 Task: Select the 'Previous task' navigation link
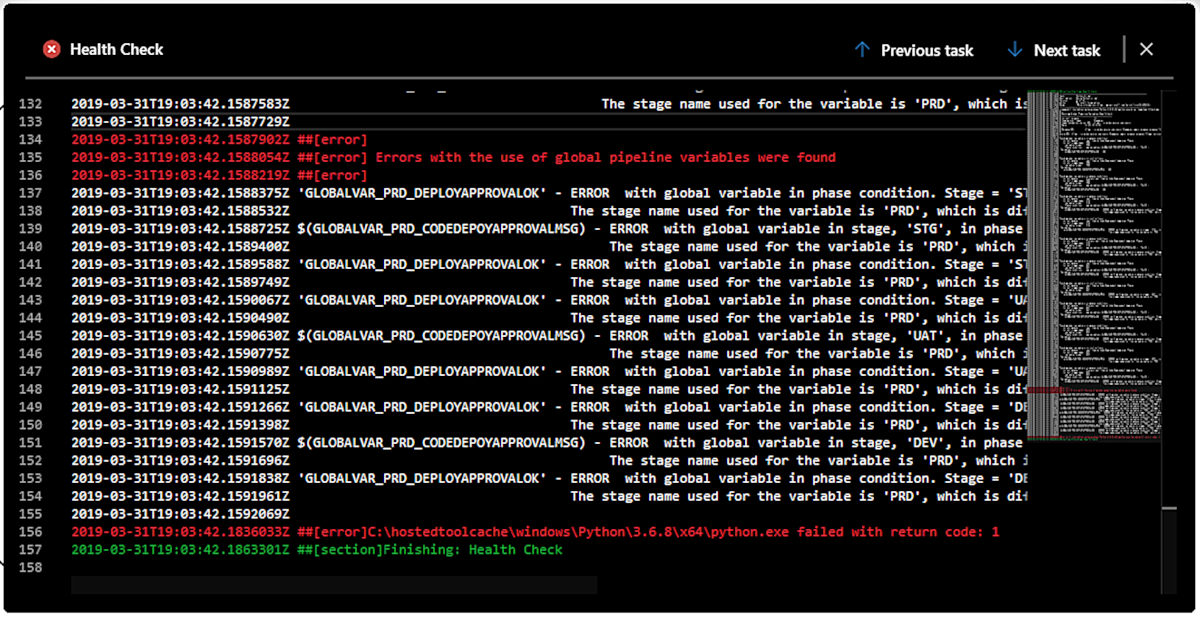click(x=927, y=49)
